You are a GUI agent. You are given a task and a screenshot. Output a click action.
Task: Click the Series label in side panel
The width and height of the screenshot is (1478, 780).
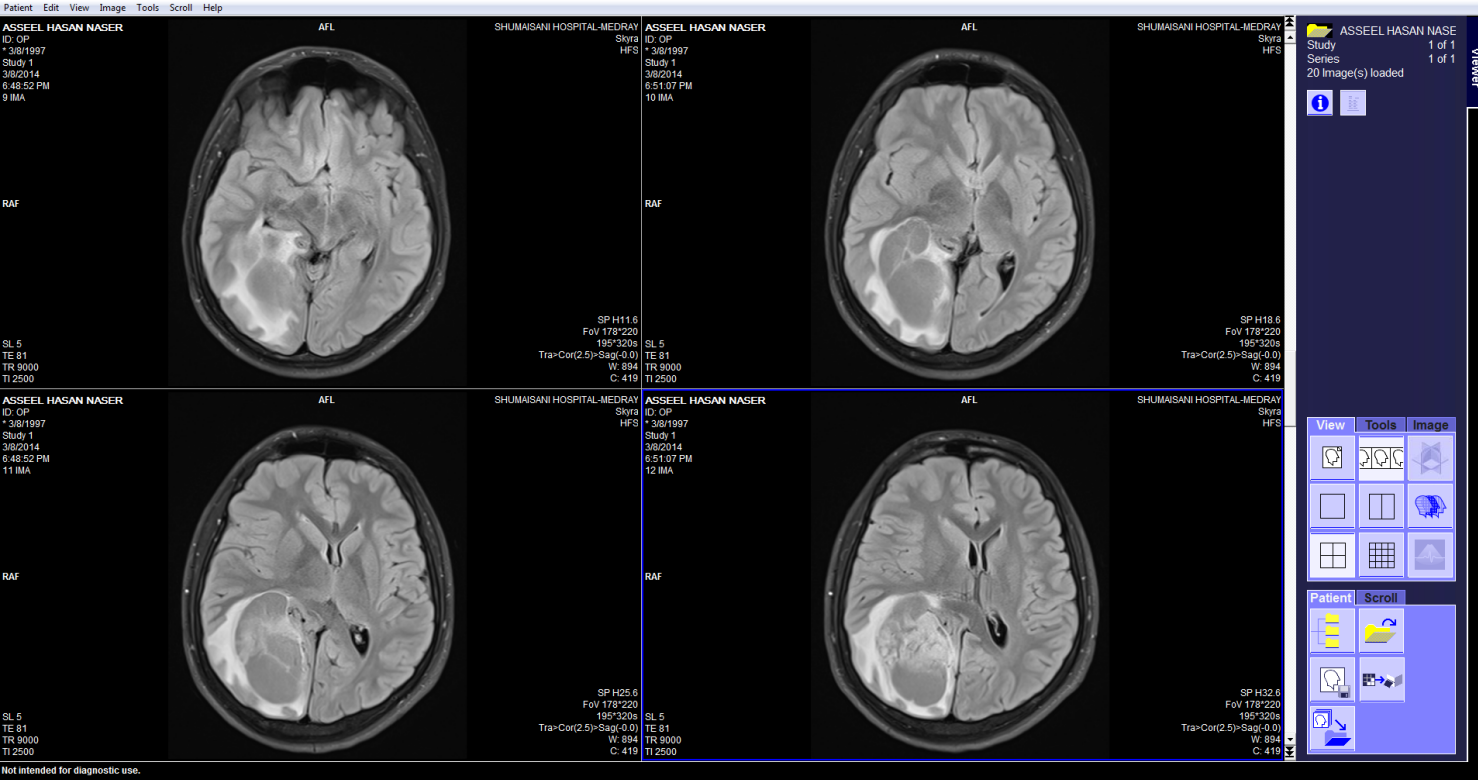pos(1323,59)
